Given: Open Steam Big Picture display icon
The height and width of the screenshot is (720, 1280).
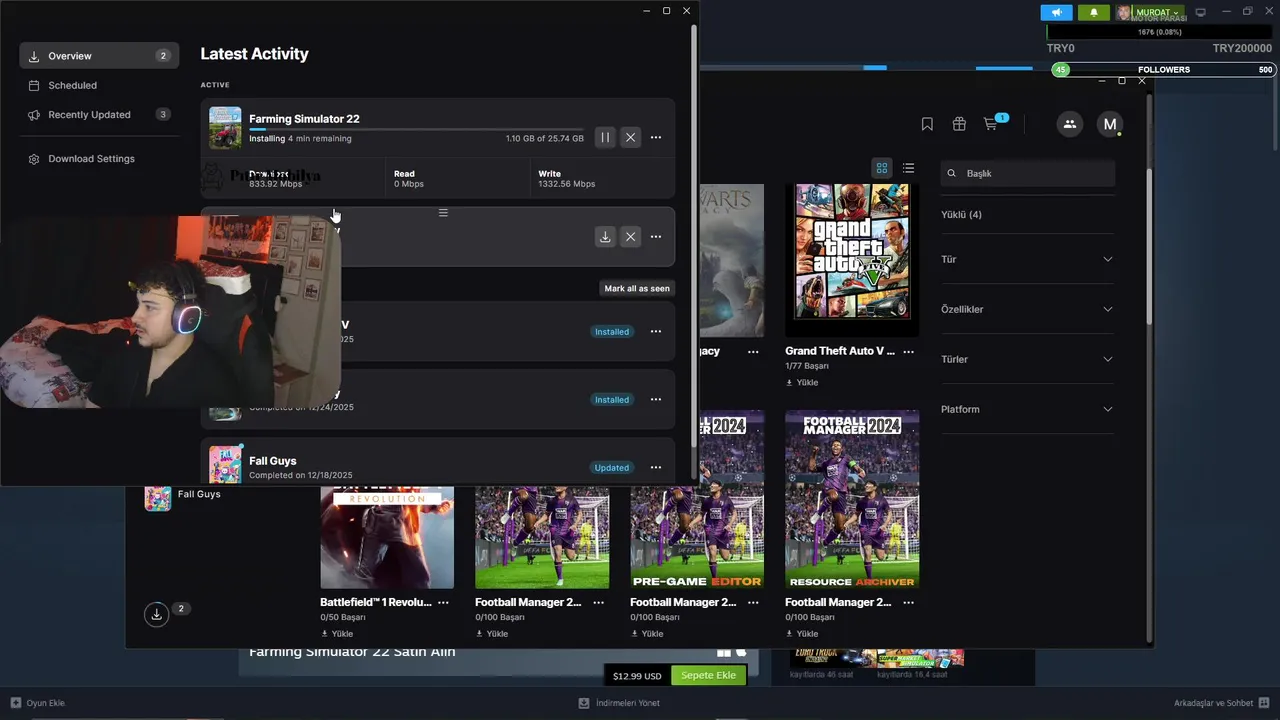Looking at the screenshot, I should 1201,12.
